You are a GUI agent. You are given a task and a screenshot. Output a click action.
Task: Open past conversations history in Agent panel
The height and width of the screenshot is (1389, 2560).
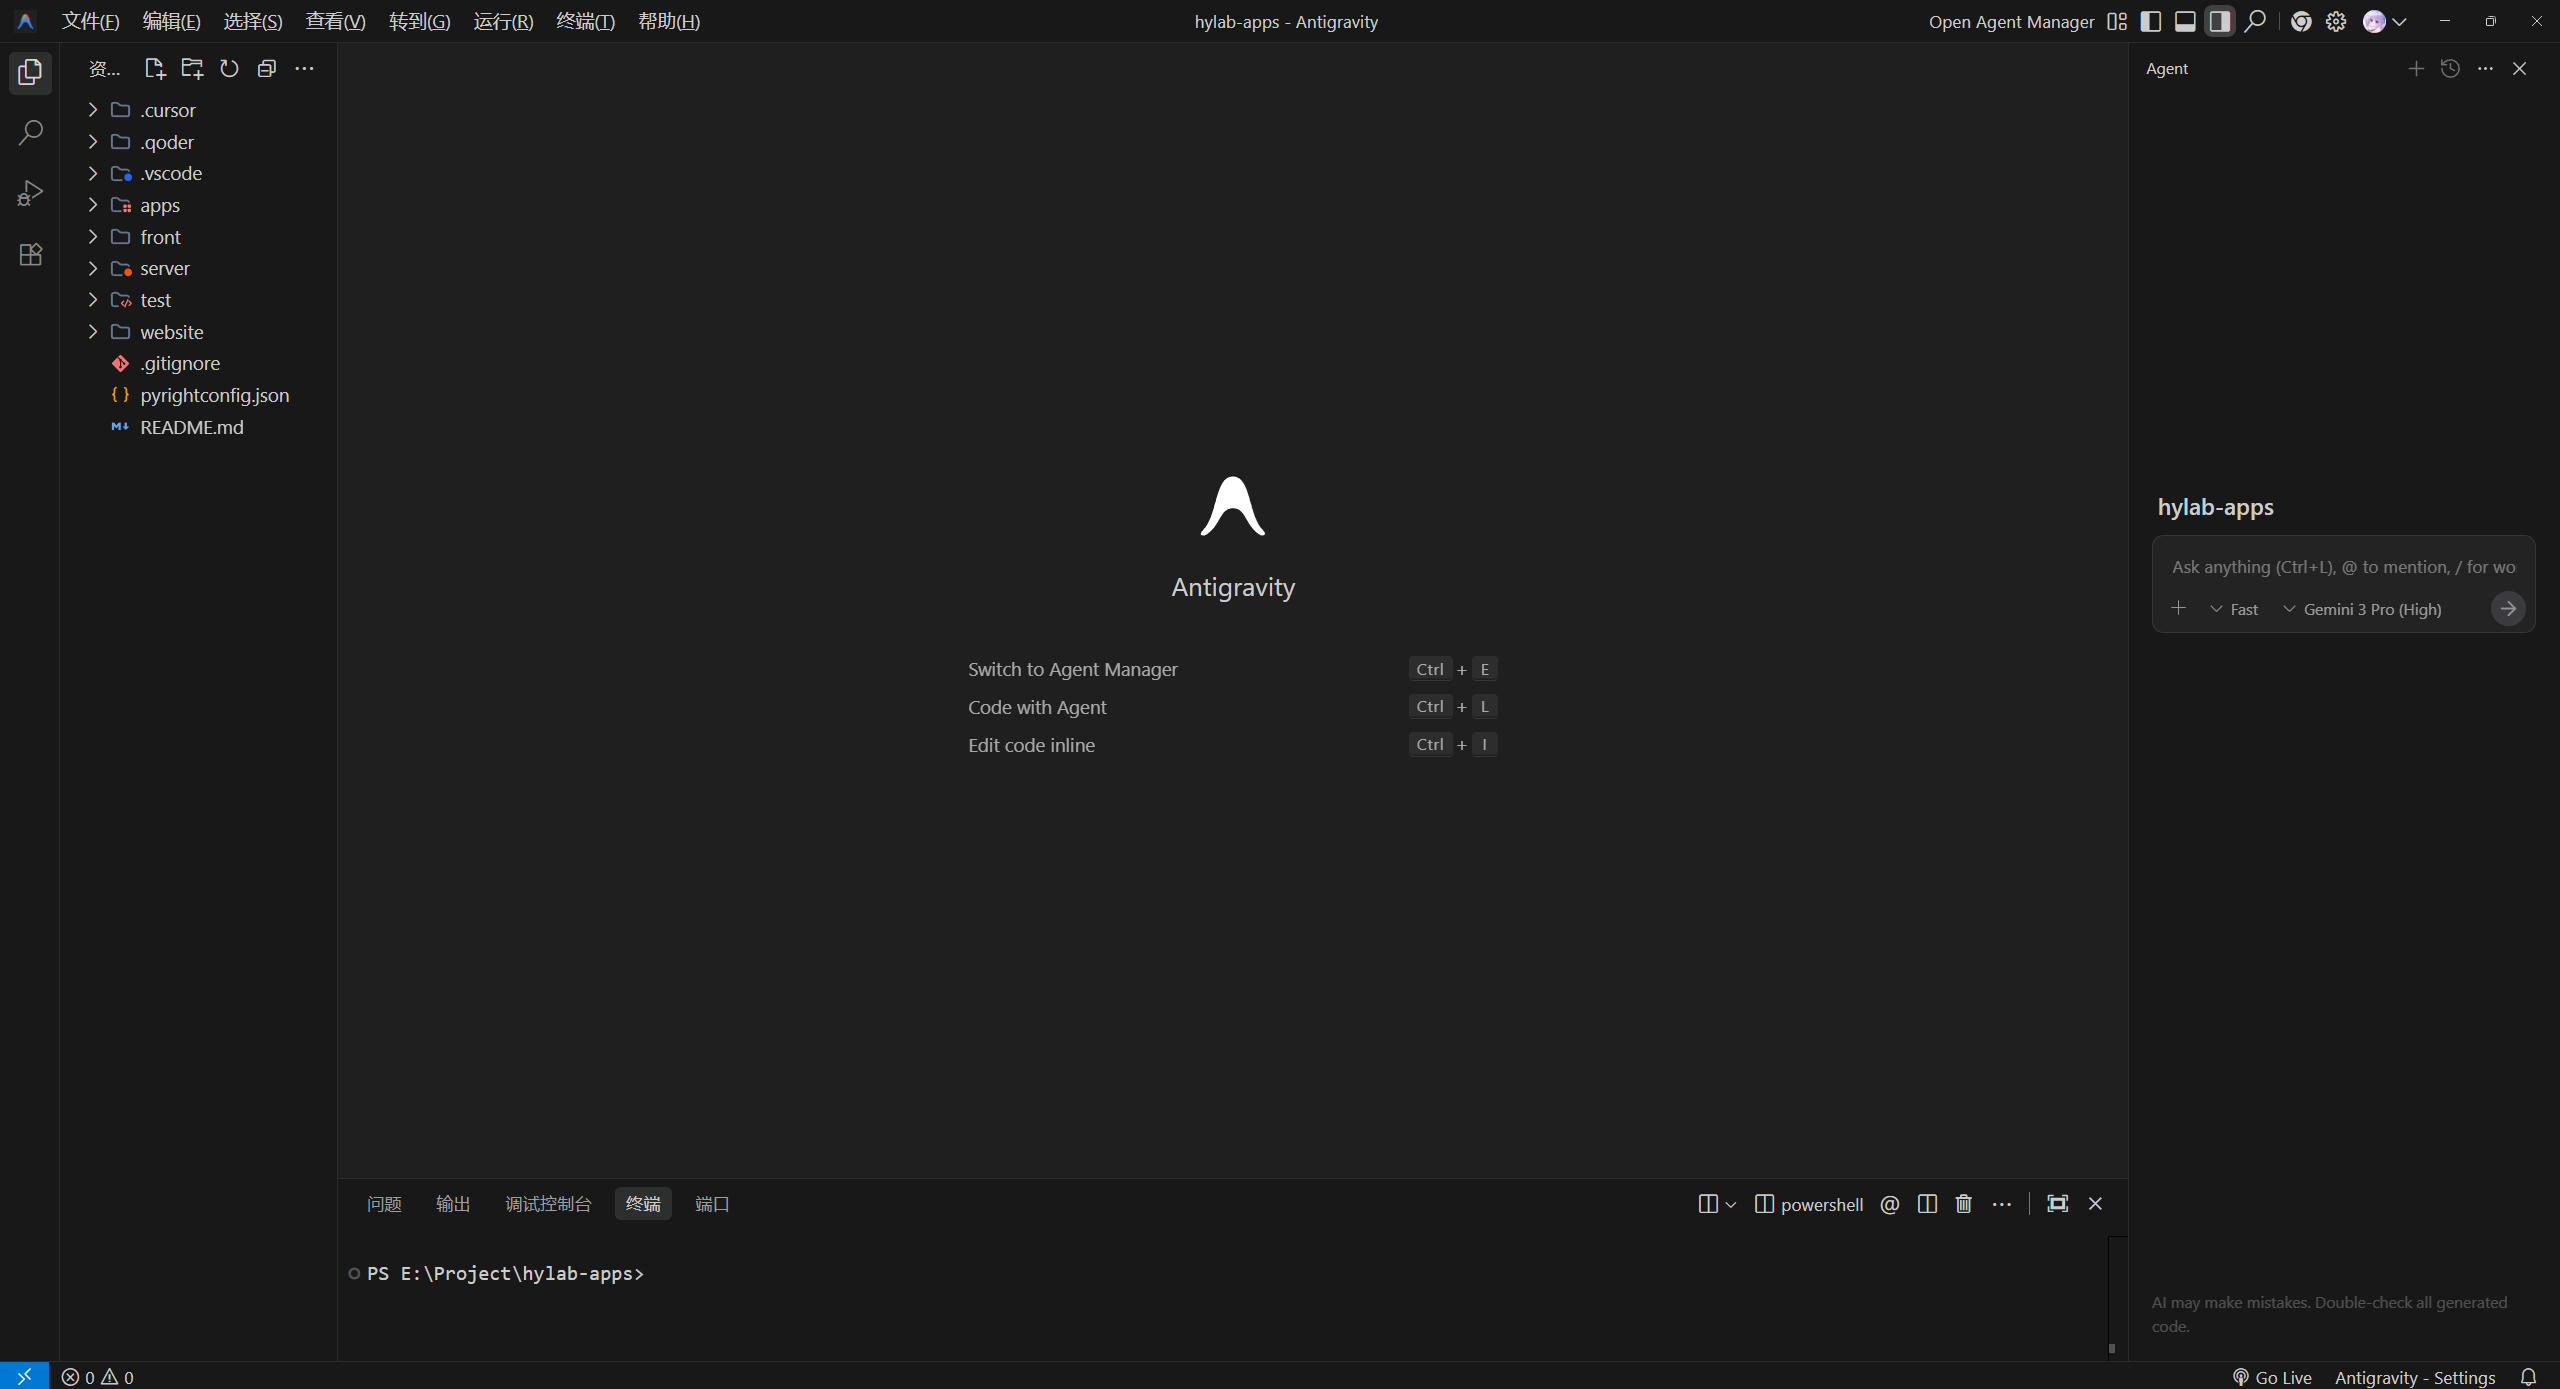pos(2450,68)
